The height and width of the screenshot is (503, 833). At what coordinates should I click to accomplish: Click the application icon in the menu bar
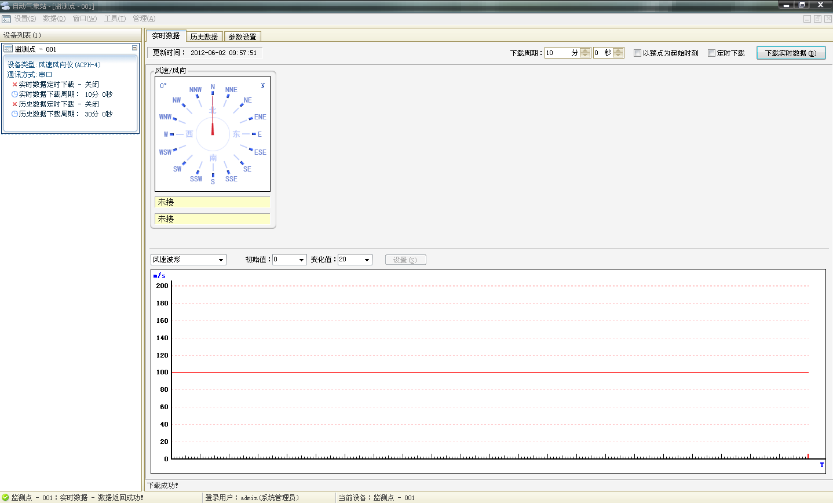6,18
